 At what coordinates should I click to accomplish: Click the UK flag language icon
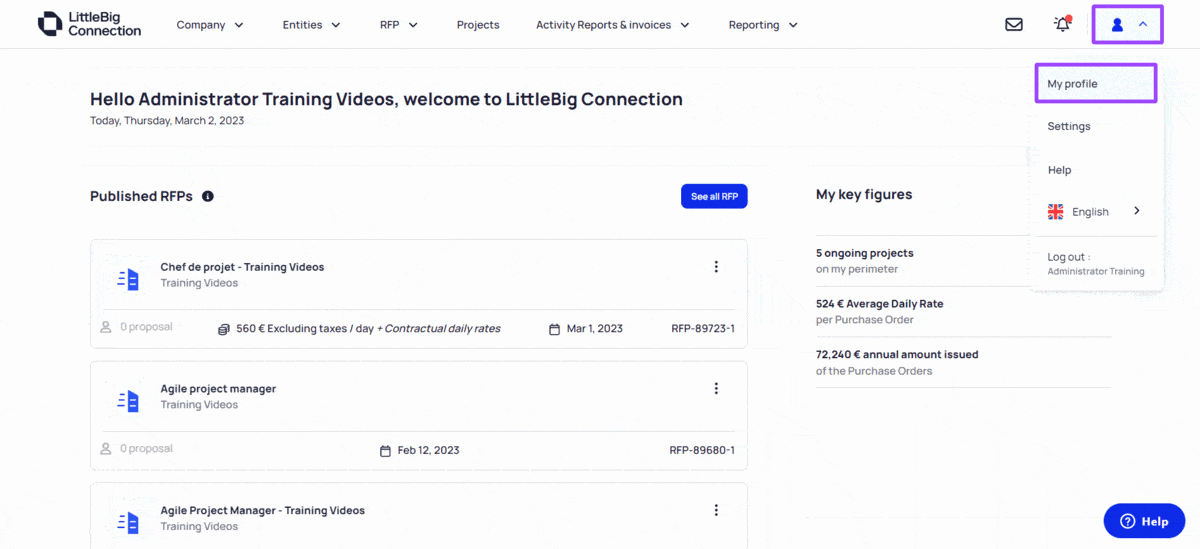tap(1055, 211)
